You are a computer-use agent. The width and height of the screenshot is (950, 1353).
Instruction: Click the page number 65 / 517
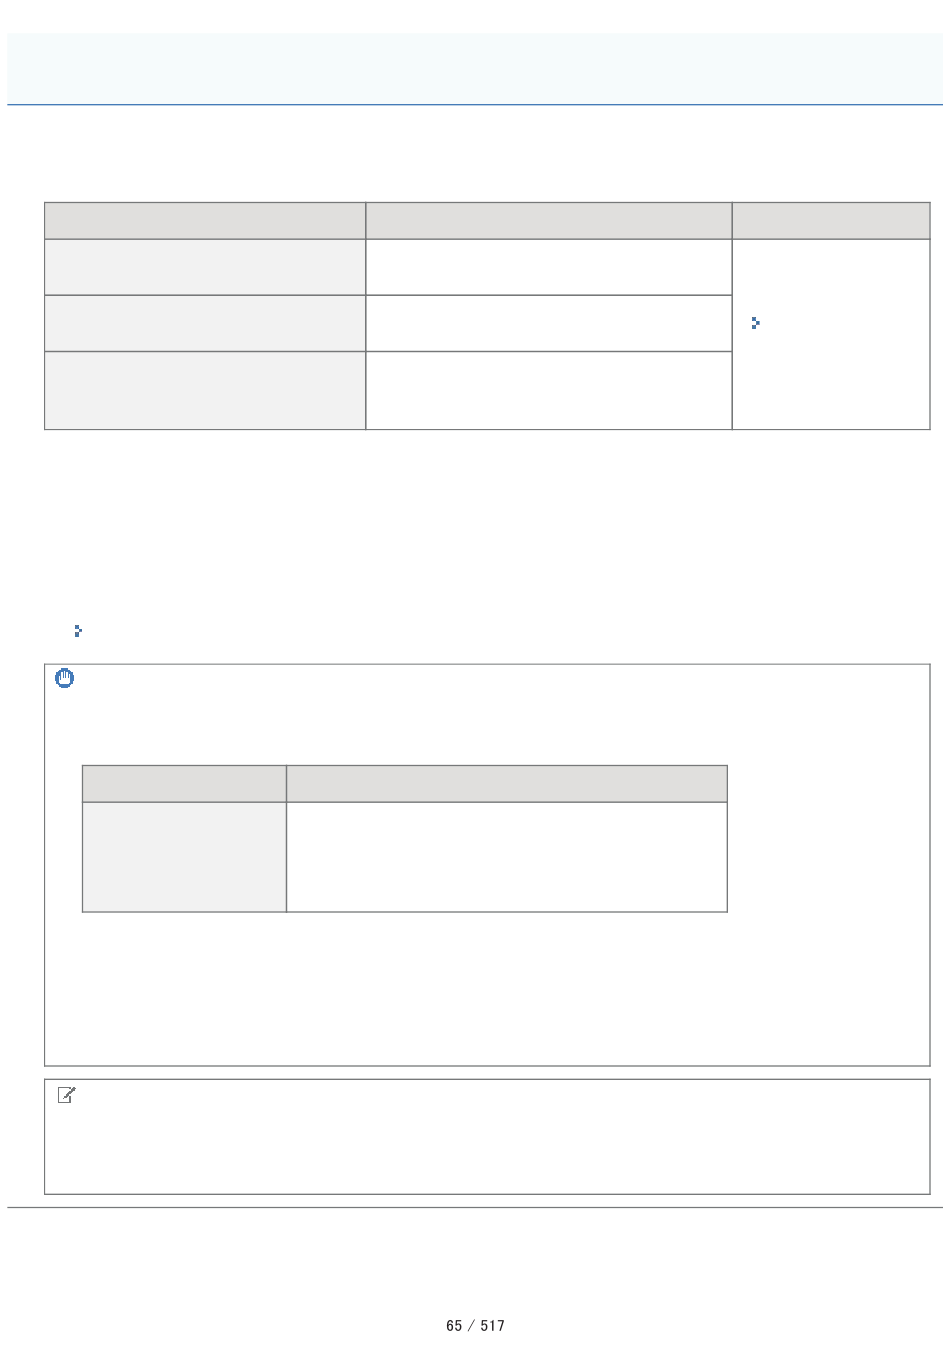pos(475,1325)
